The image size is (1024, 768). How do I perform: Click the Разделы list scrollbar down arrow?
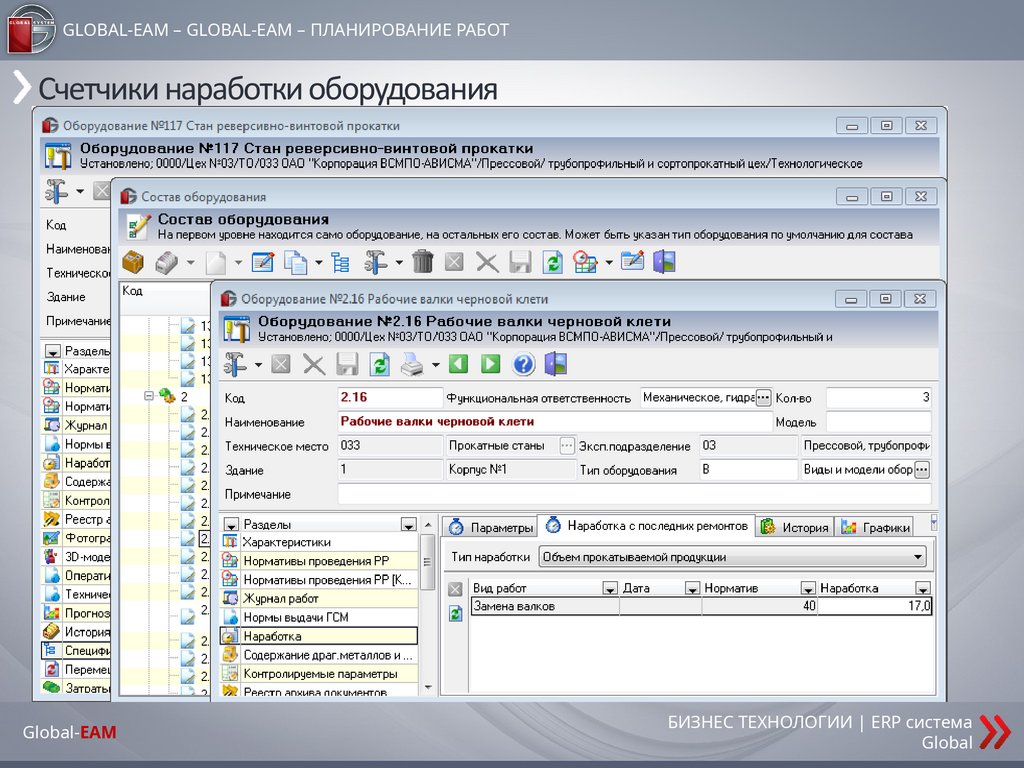[428, 687]
